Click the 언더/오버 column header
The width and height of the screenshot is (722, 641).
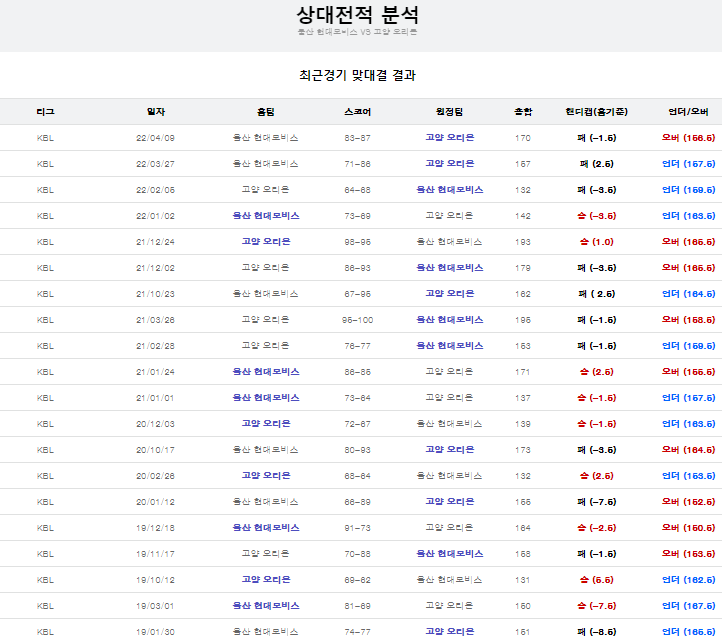point(688,111)
